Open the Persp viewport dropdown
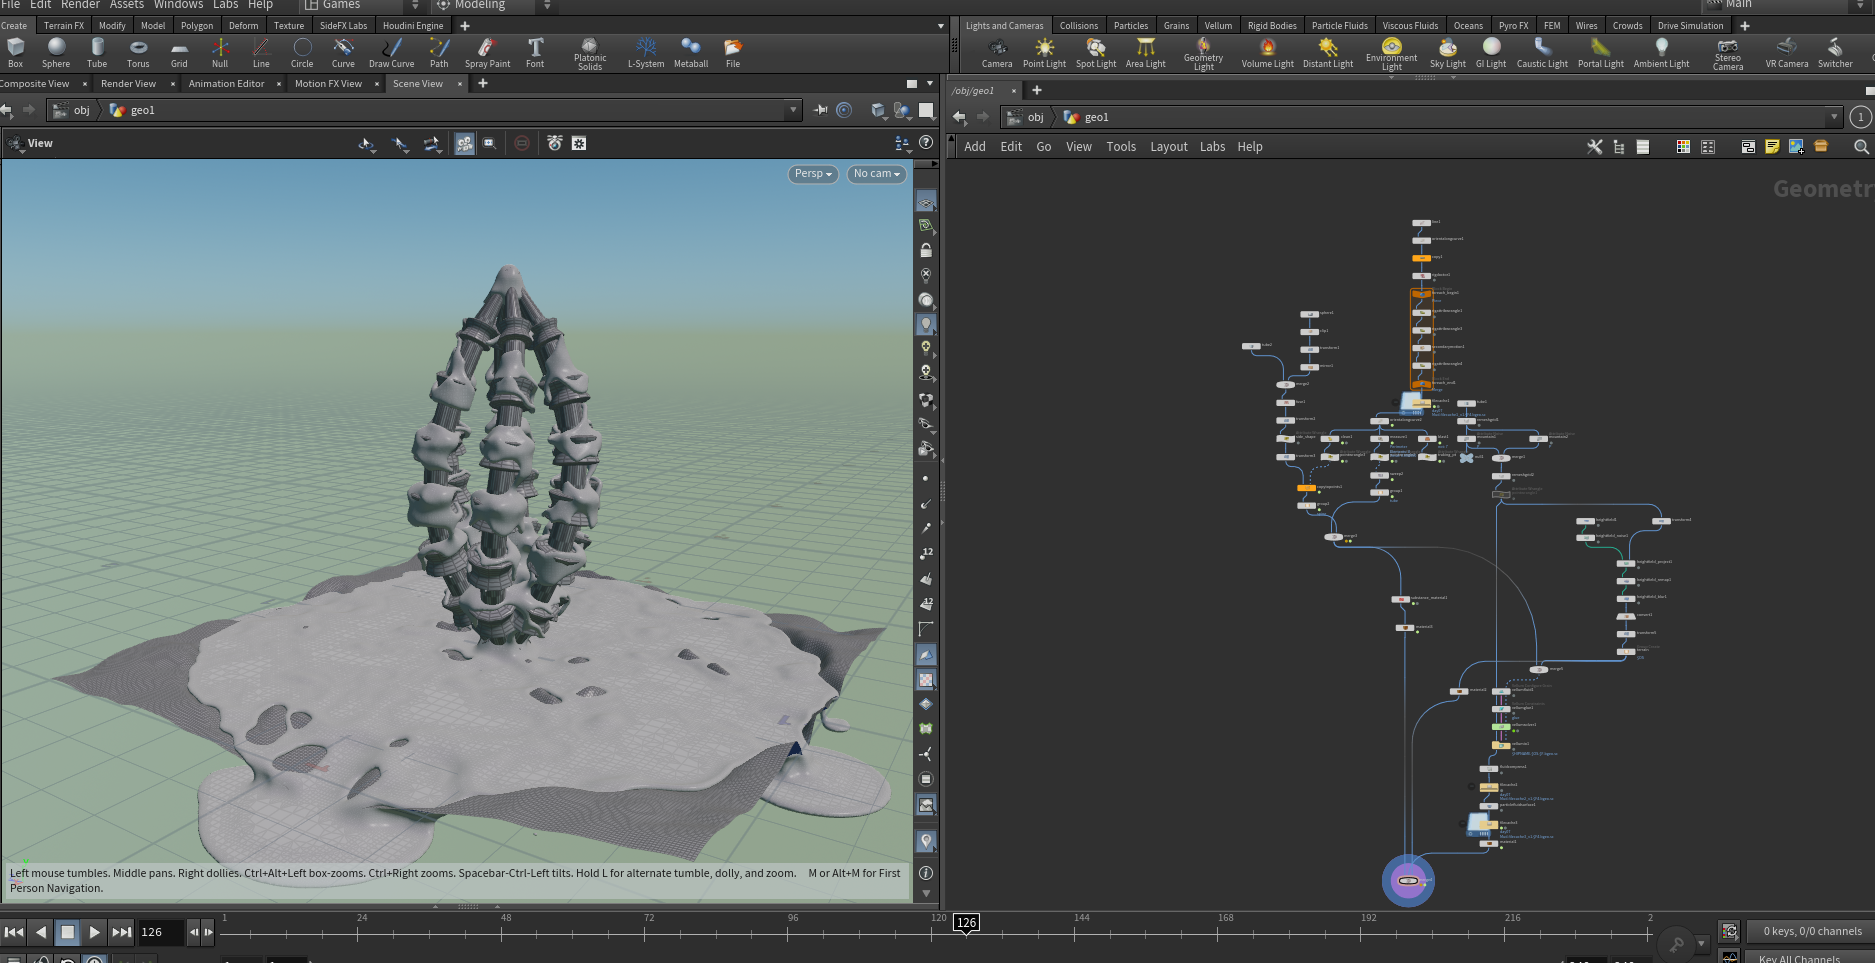Viewport: 1875px width, 963px height. pos(813,174)
